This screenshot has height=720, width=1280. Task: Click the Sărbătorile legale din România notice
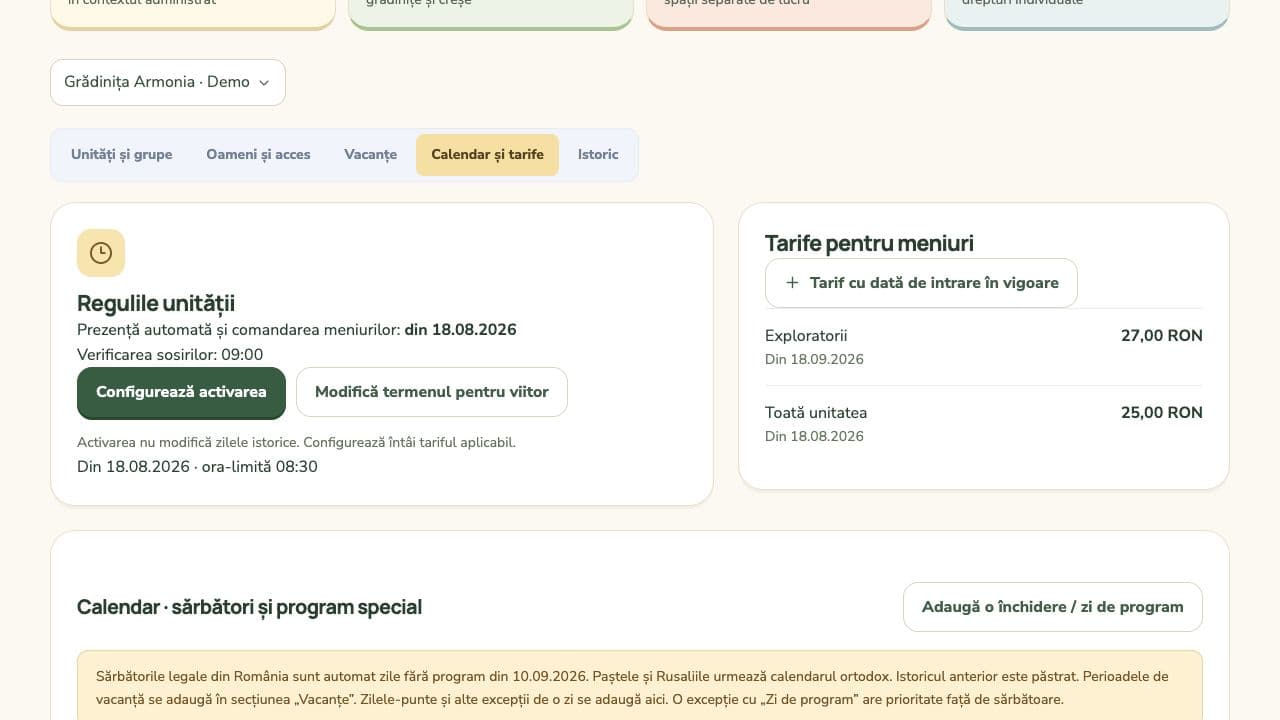640,688
